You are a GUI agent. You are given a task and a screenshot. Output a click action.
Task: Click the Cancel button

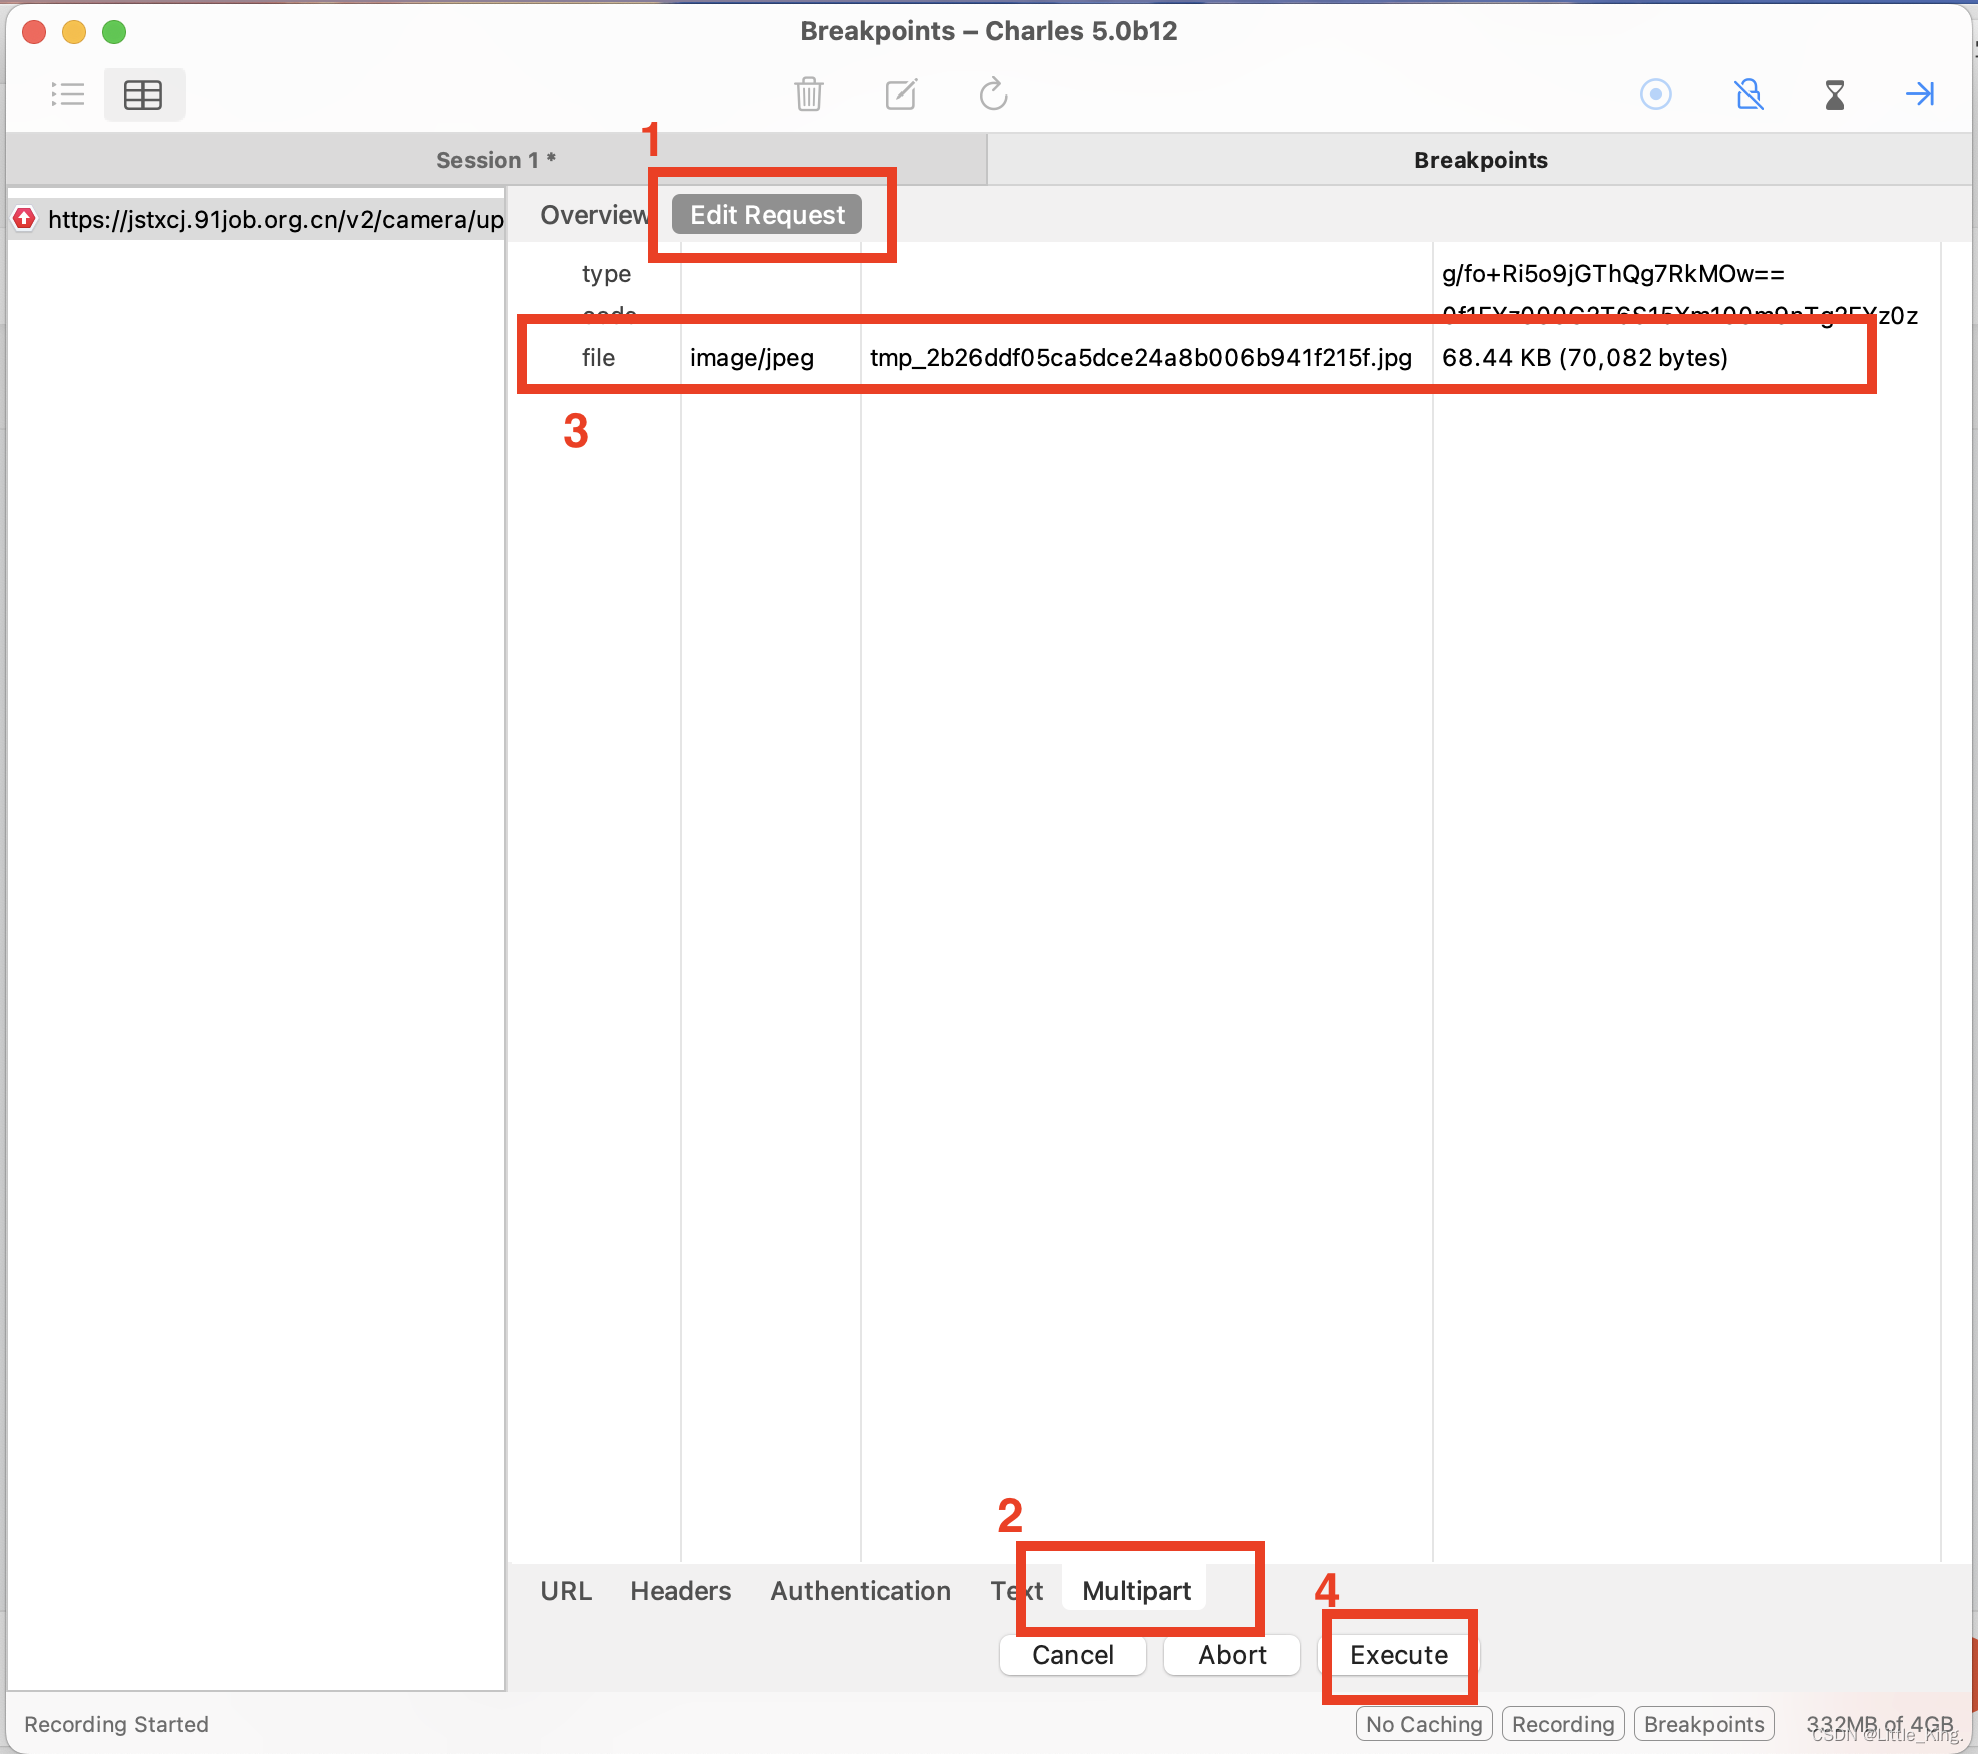pos(1072,1655)
